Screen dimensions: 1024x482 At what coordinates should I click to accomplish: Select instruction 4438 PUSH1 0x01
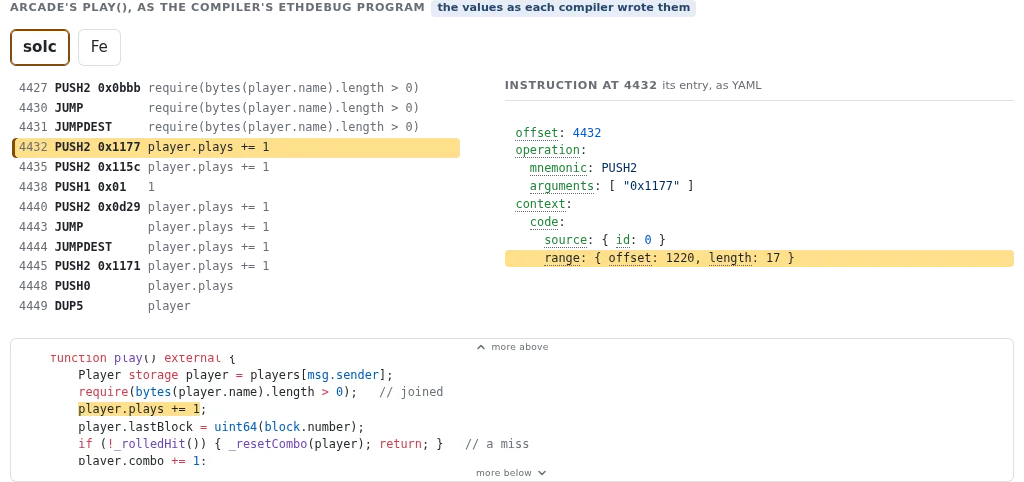click(x=236, y=187)
